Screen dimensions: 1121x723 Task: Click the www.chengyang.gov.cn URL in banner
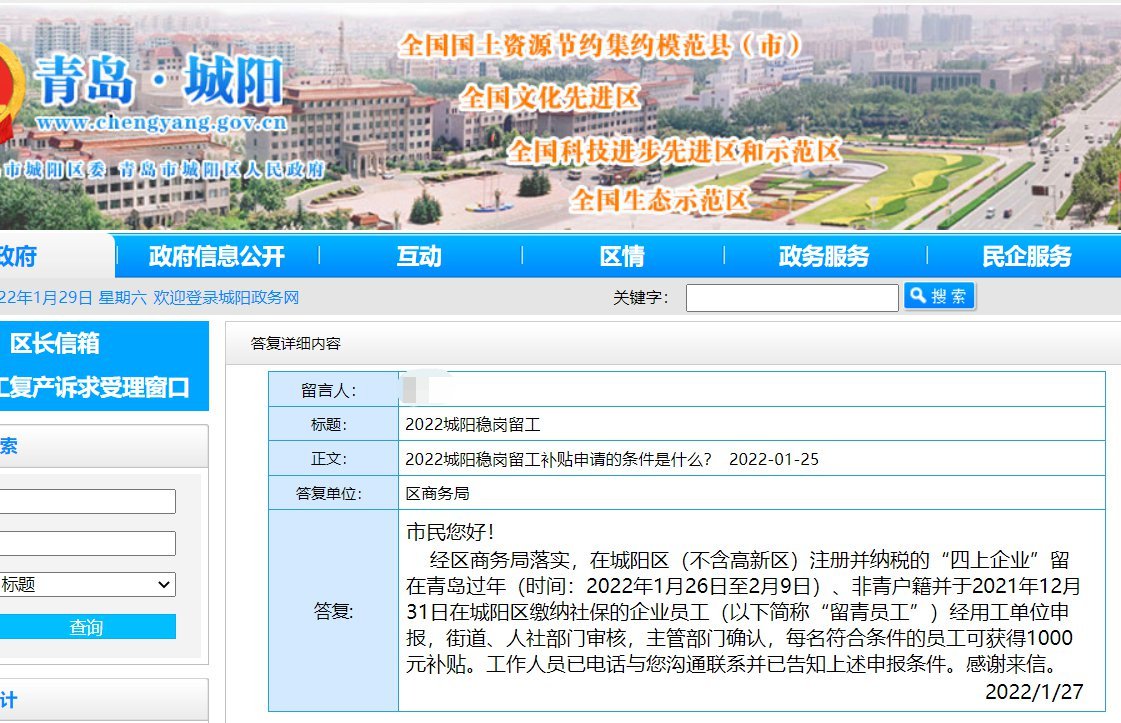click(161, 124)
